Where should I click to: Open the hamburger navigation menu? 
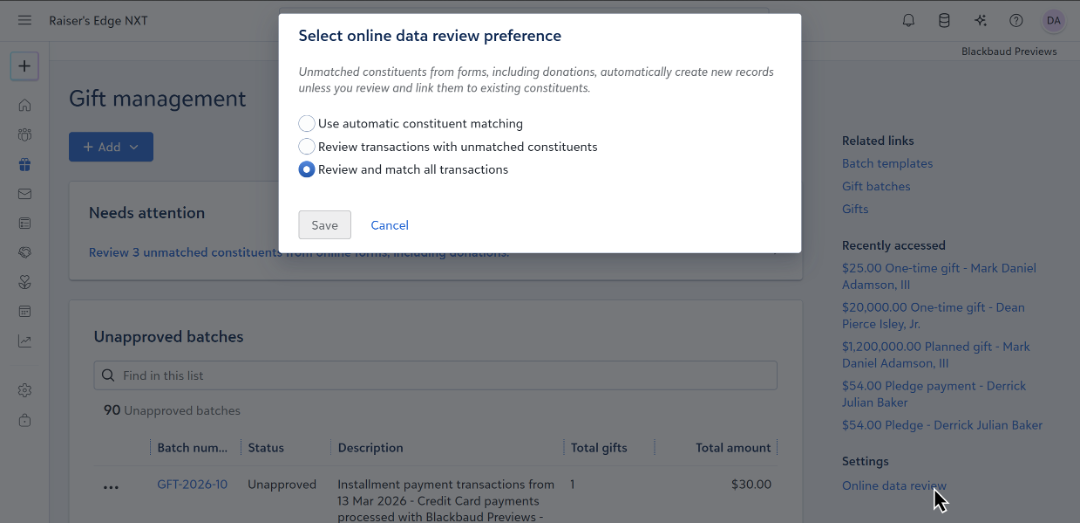25,21
